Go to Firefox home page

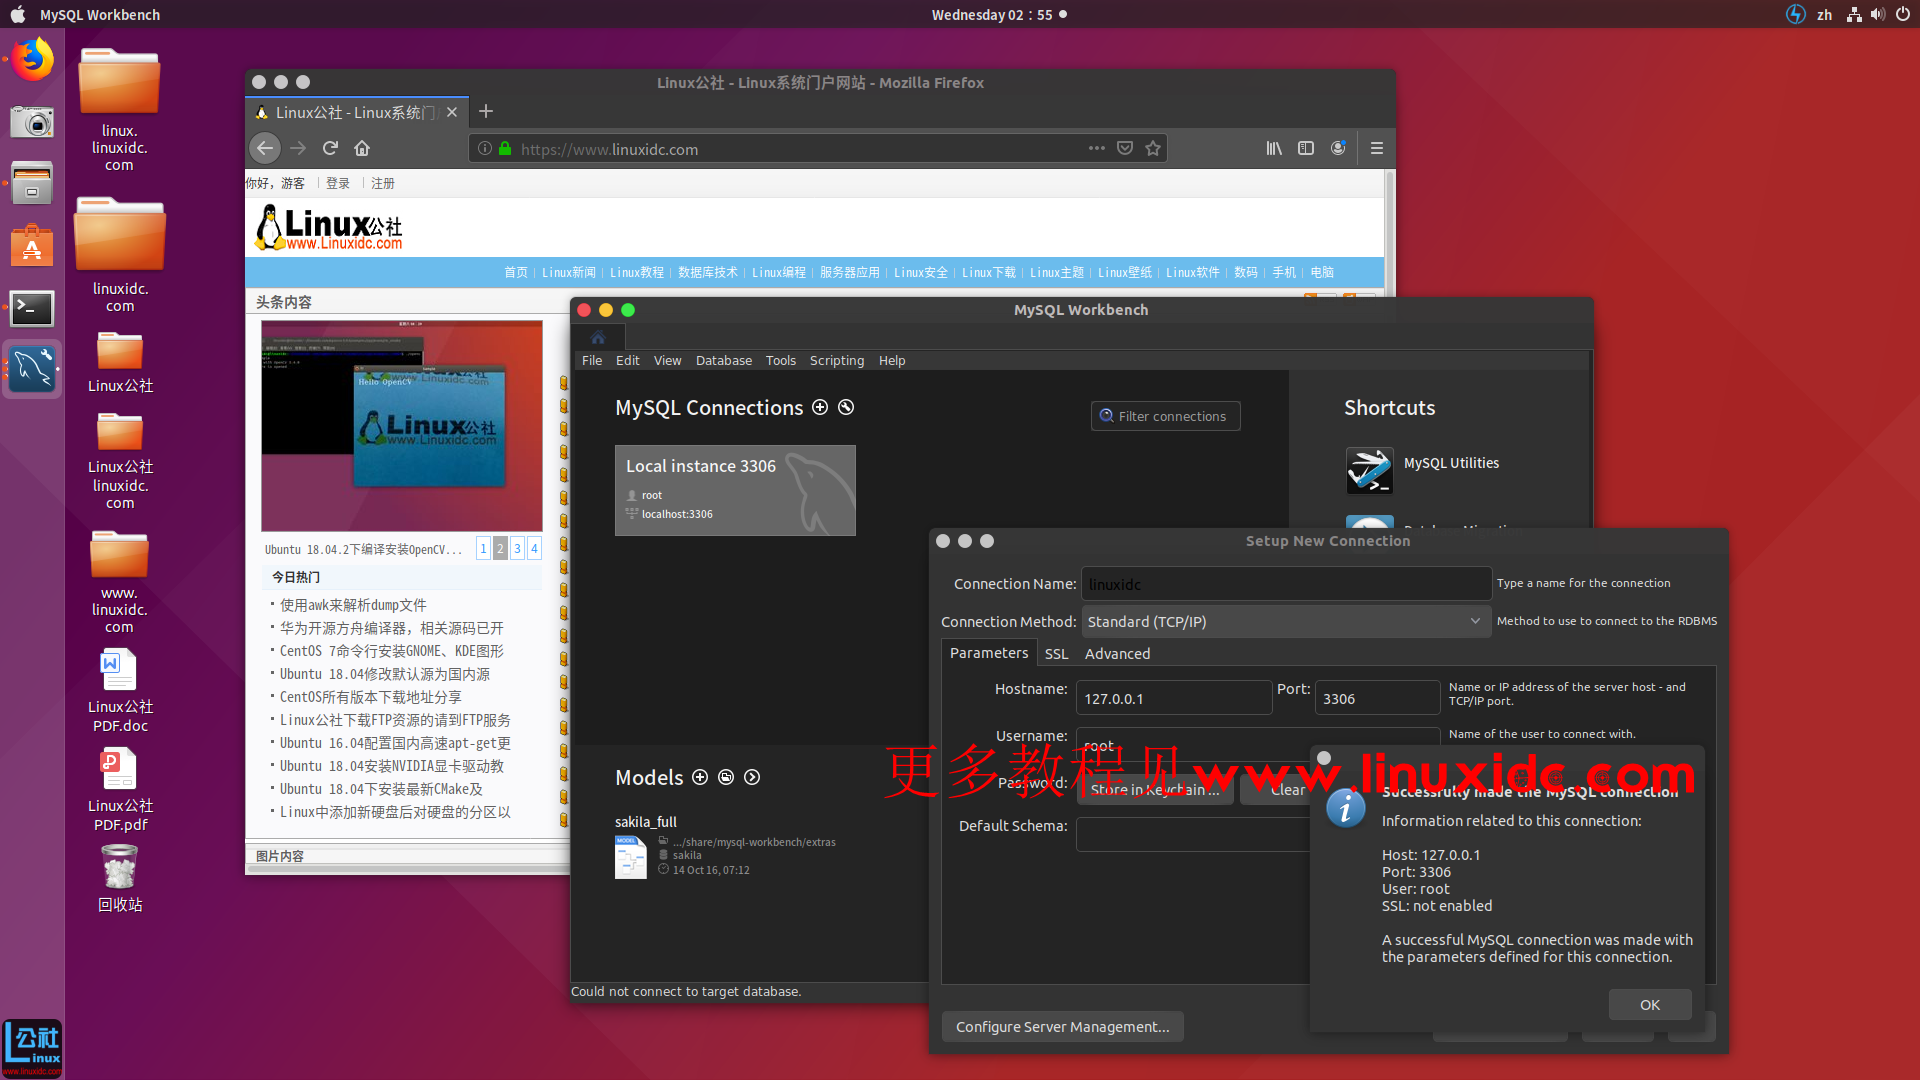click(x=362, y=148)
